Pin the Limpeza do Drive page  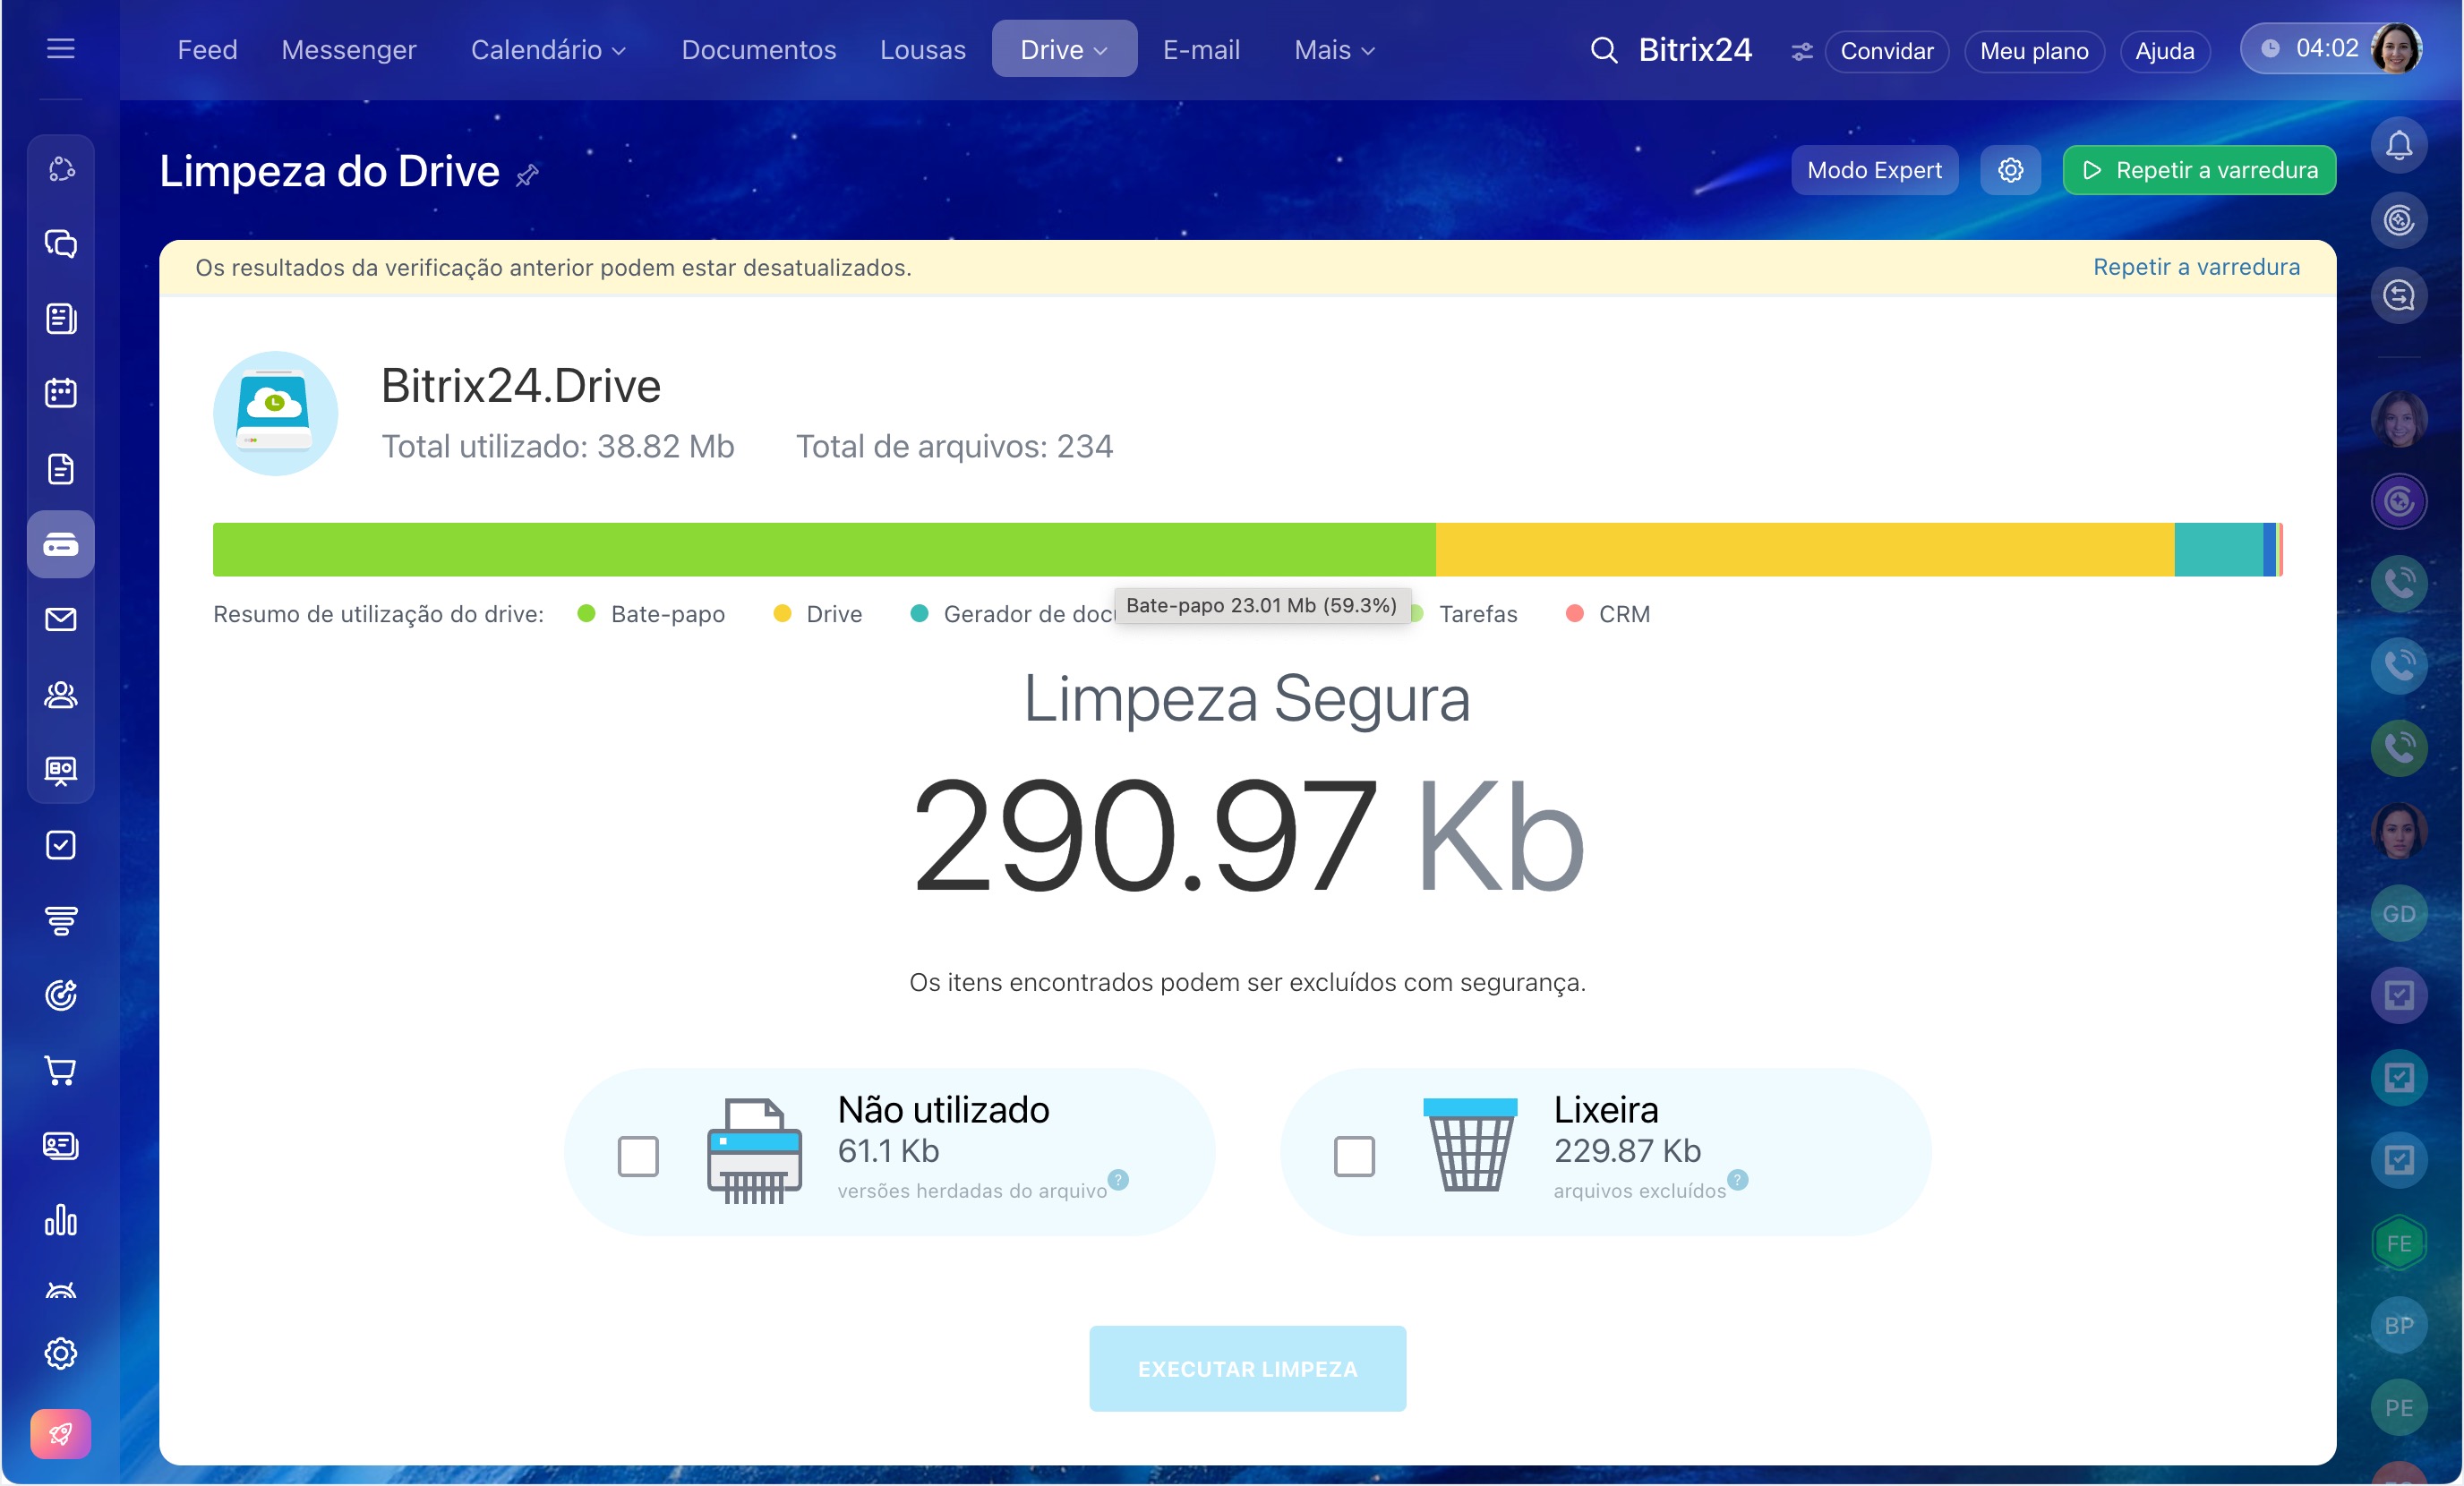coord(527,176)
